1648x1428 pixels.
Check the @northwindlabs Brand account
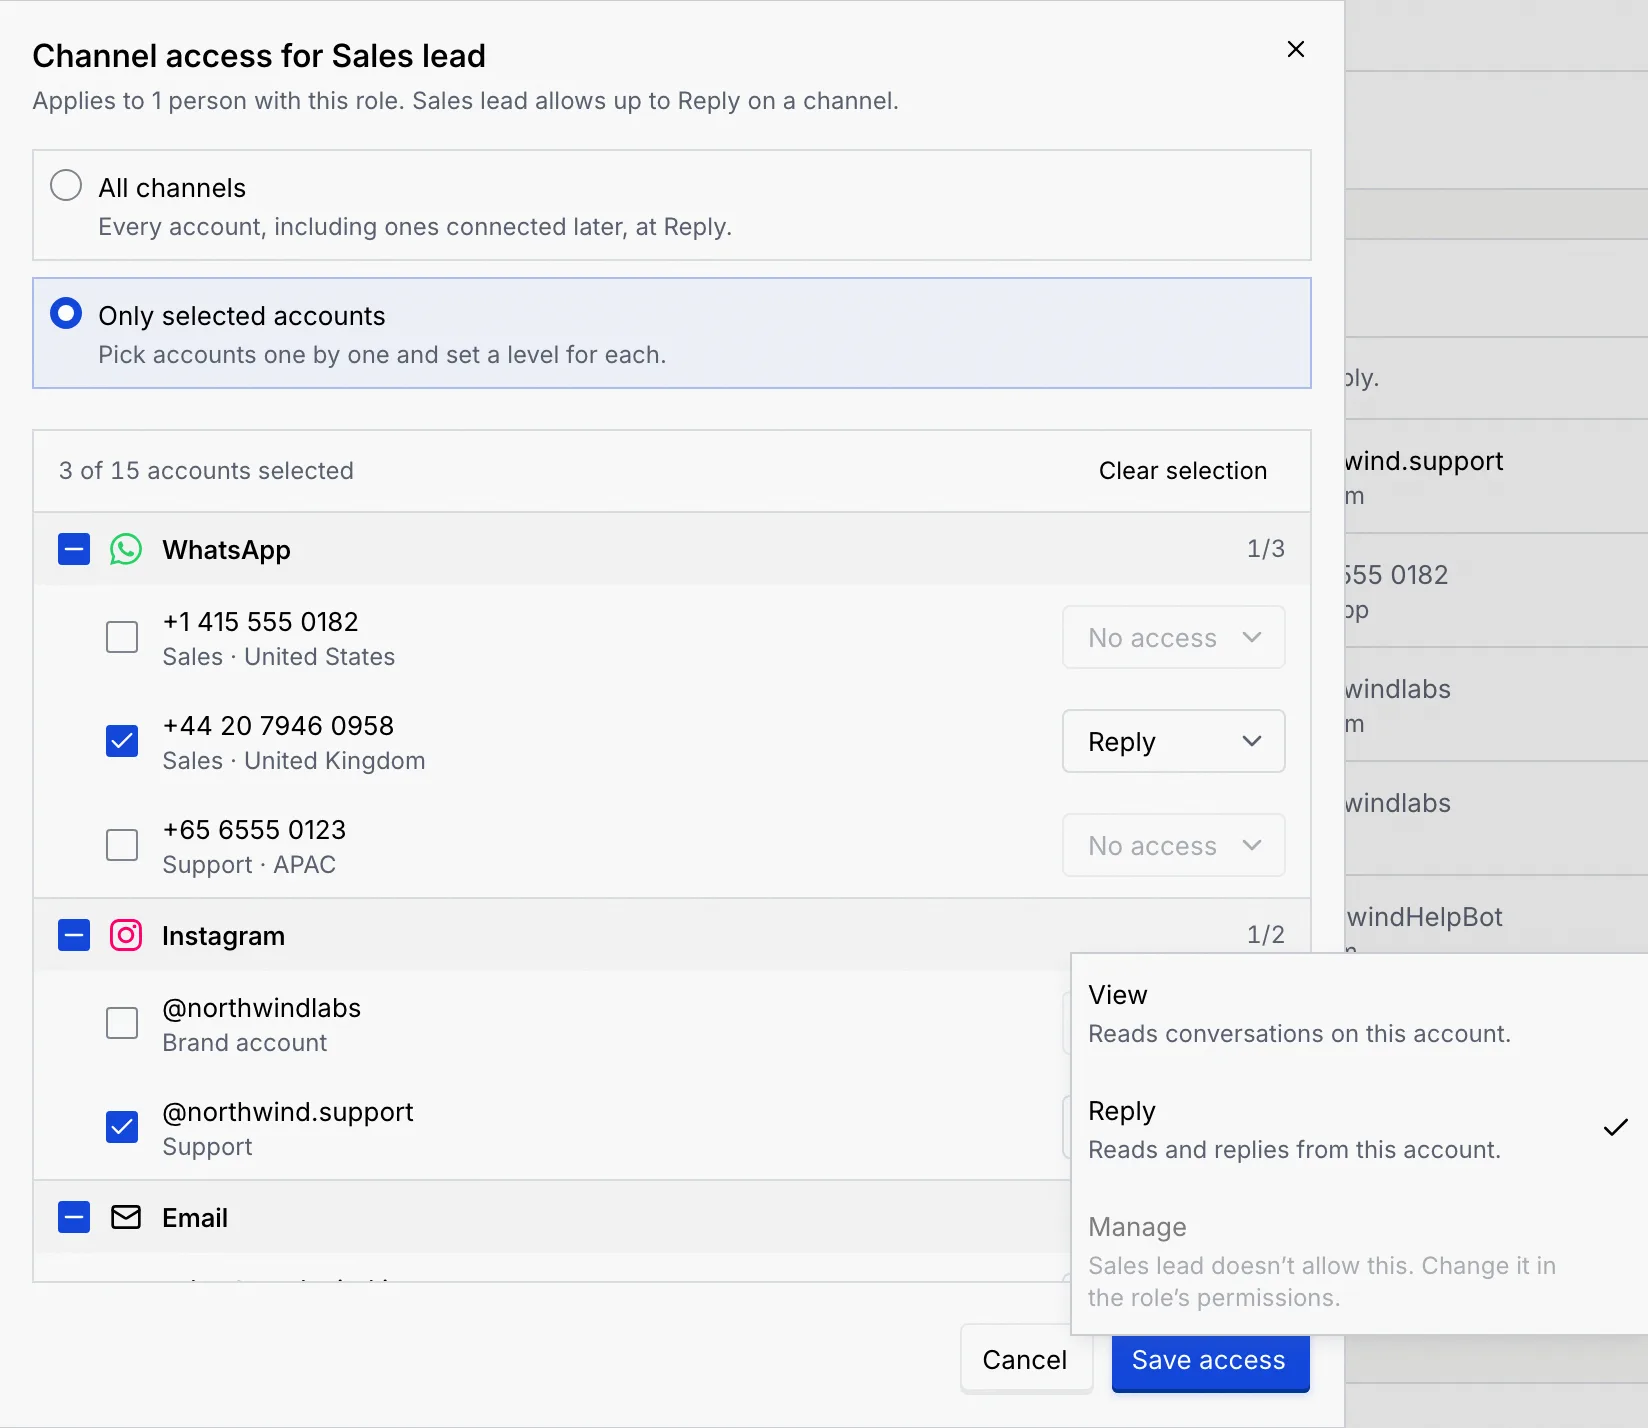coord(122,1023)
